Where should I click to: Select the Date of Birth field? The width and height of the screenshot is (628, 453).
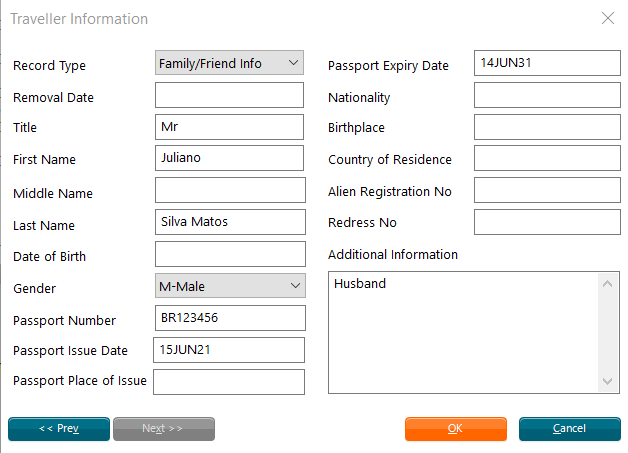(x=230, y=254)
